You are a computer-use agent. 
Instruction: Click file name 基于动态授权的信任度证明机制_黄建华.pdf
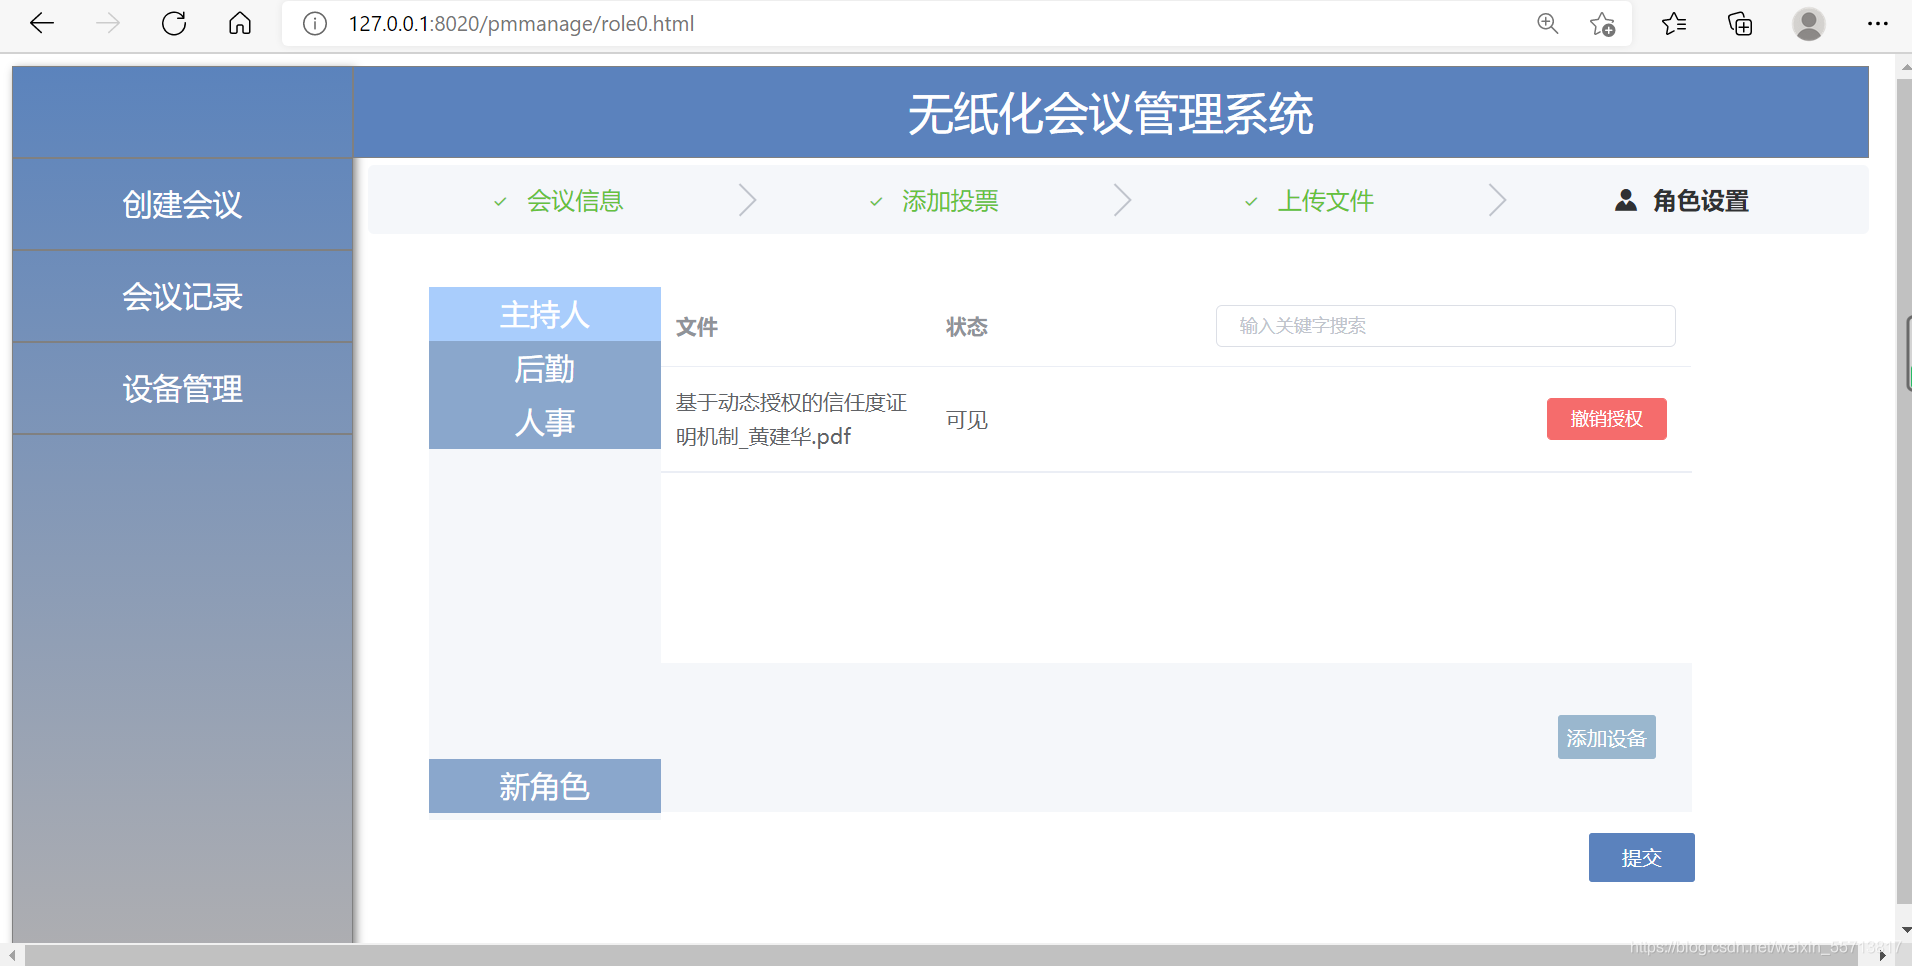point(791,419)
